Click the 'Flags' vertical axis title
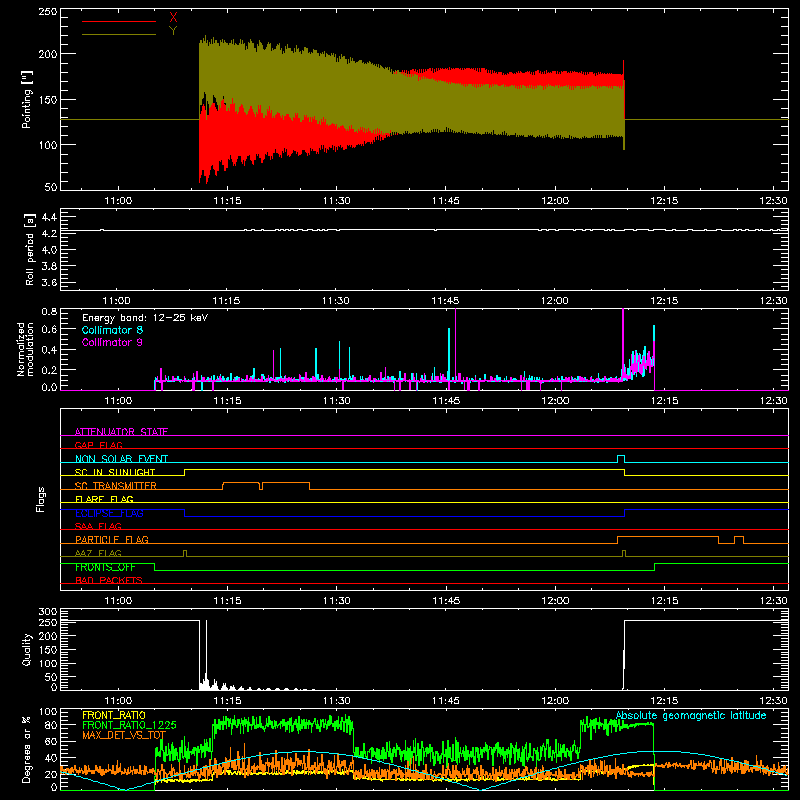 (40, 499)
